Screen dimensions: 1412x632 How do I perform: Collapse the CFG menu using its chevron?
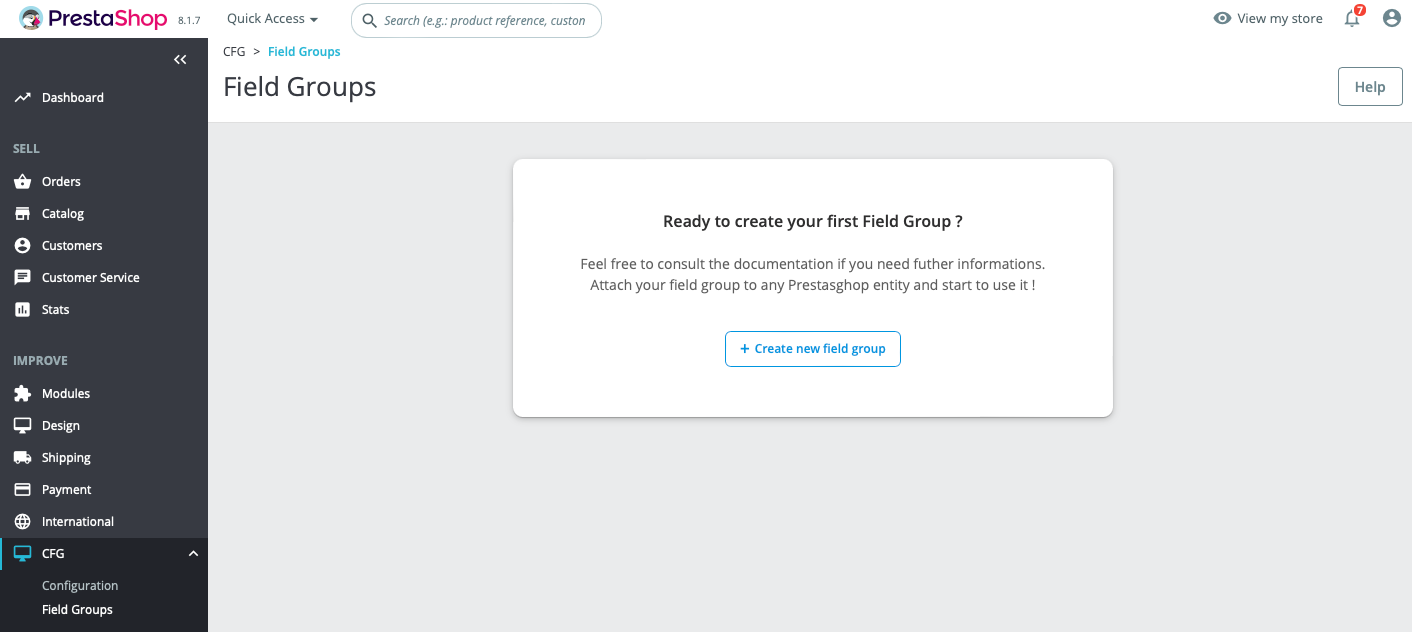coord(193,553)
